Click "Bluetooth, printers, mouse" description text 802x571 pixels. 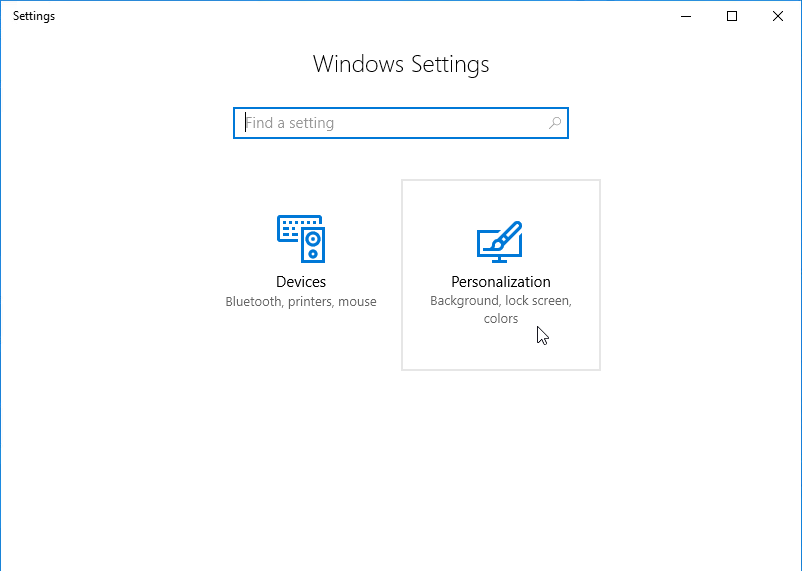point(301,302)
